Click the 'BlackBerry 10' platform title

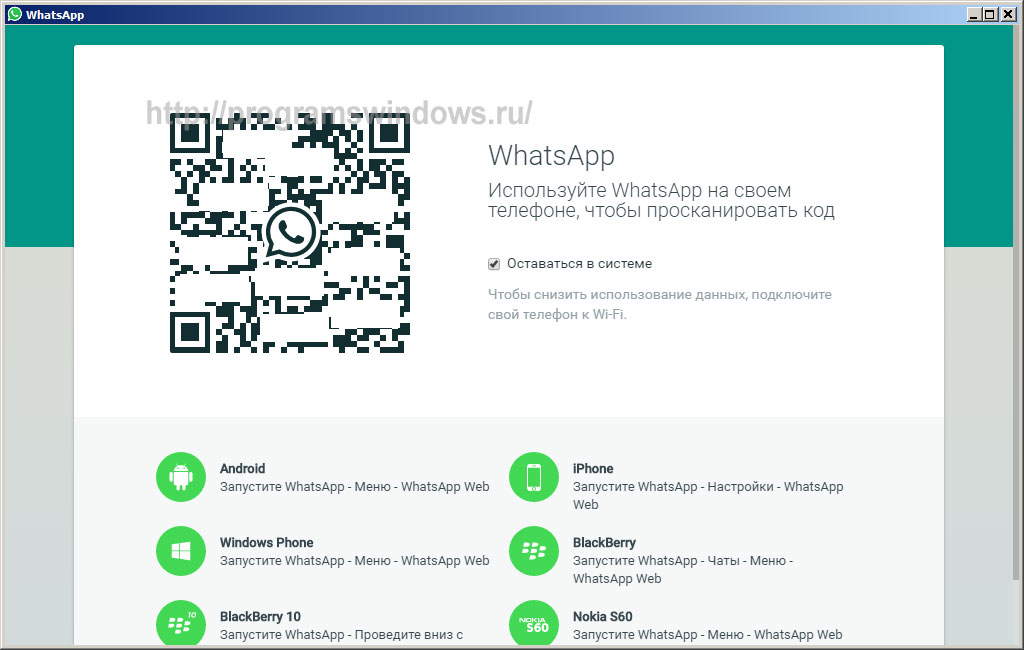click(x=260, y=616)
